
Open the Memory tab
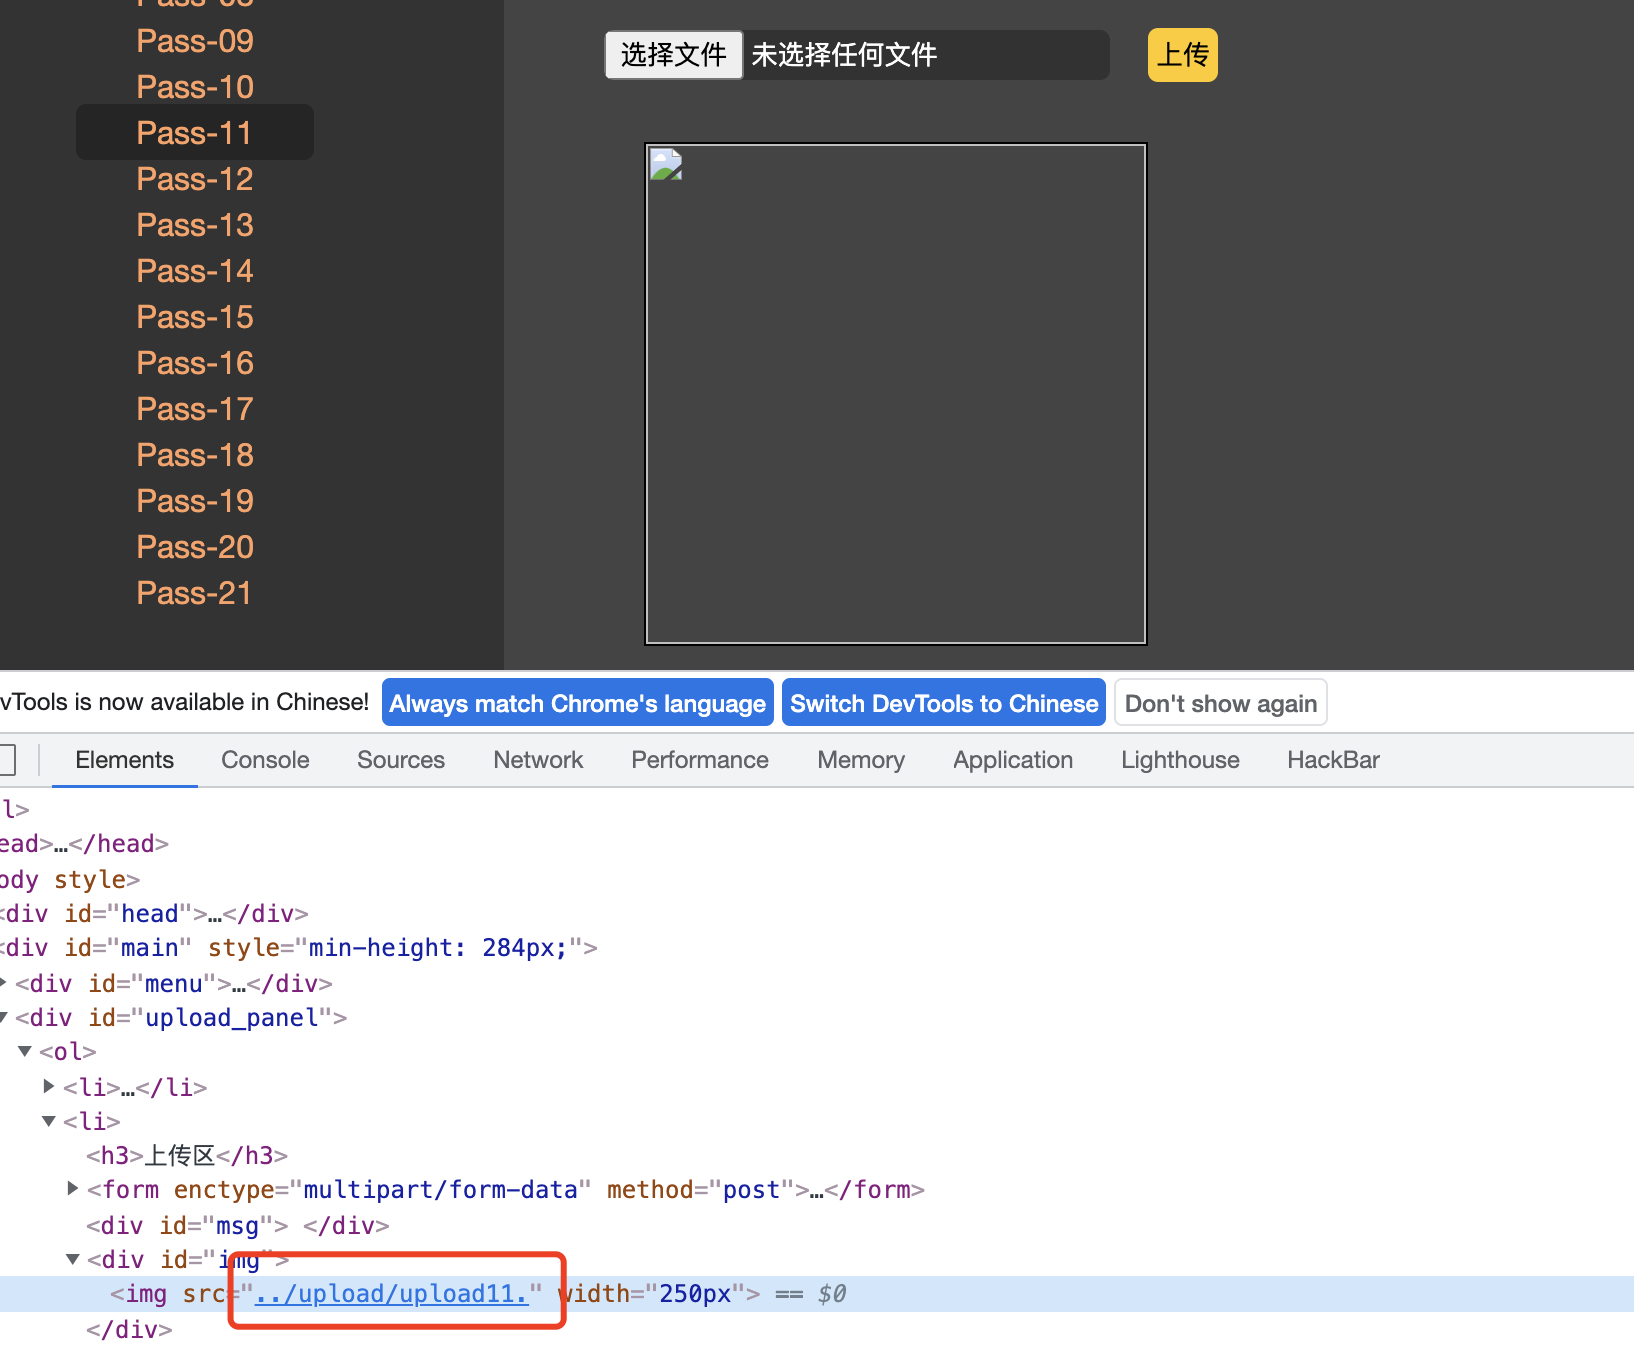pyautogui.click(x=861, y=760)
